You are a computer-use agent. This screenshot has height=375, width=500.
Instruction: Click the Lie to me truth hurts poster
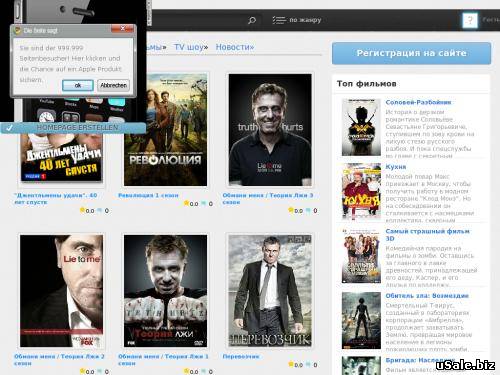pyautogui.click(x=270, y=130)
